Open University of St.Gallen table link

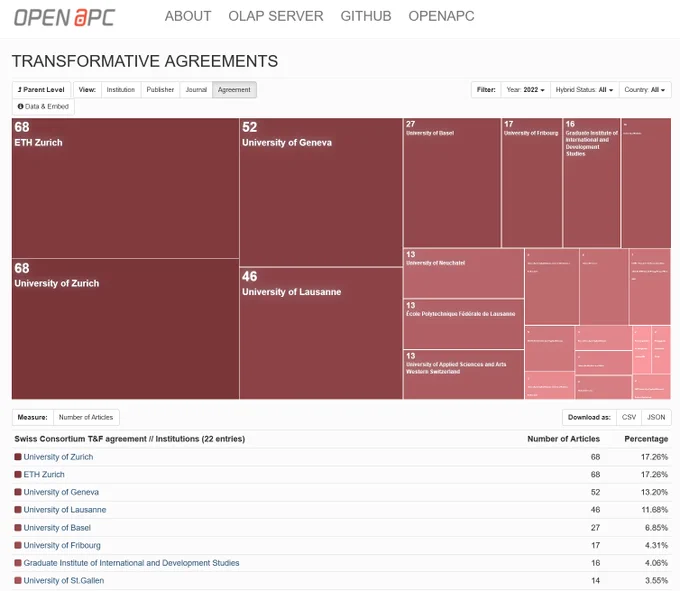(64, 580)
